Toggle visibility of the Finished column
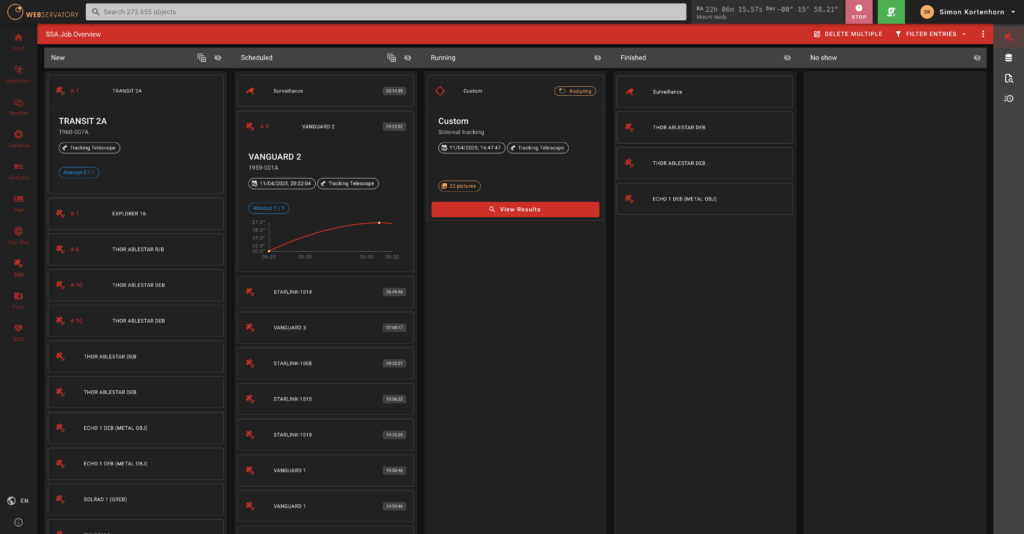 tap(787, 58)
